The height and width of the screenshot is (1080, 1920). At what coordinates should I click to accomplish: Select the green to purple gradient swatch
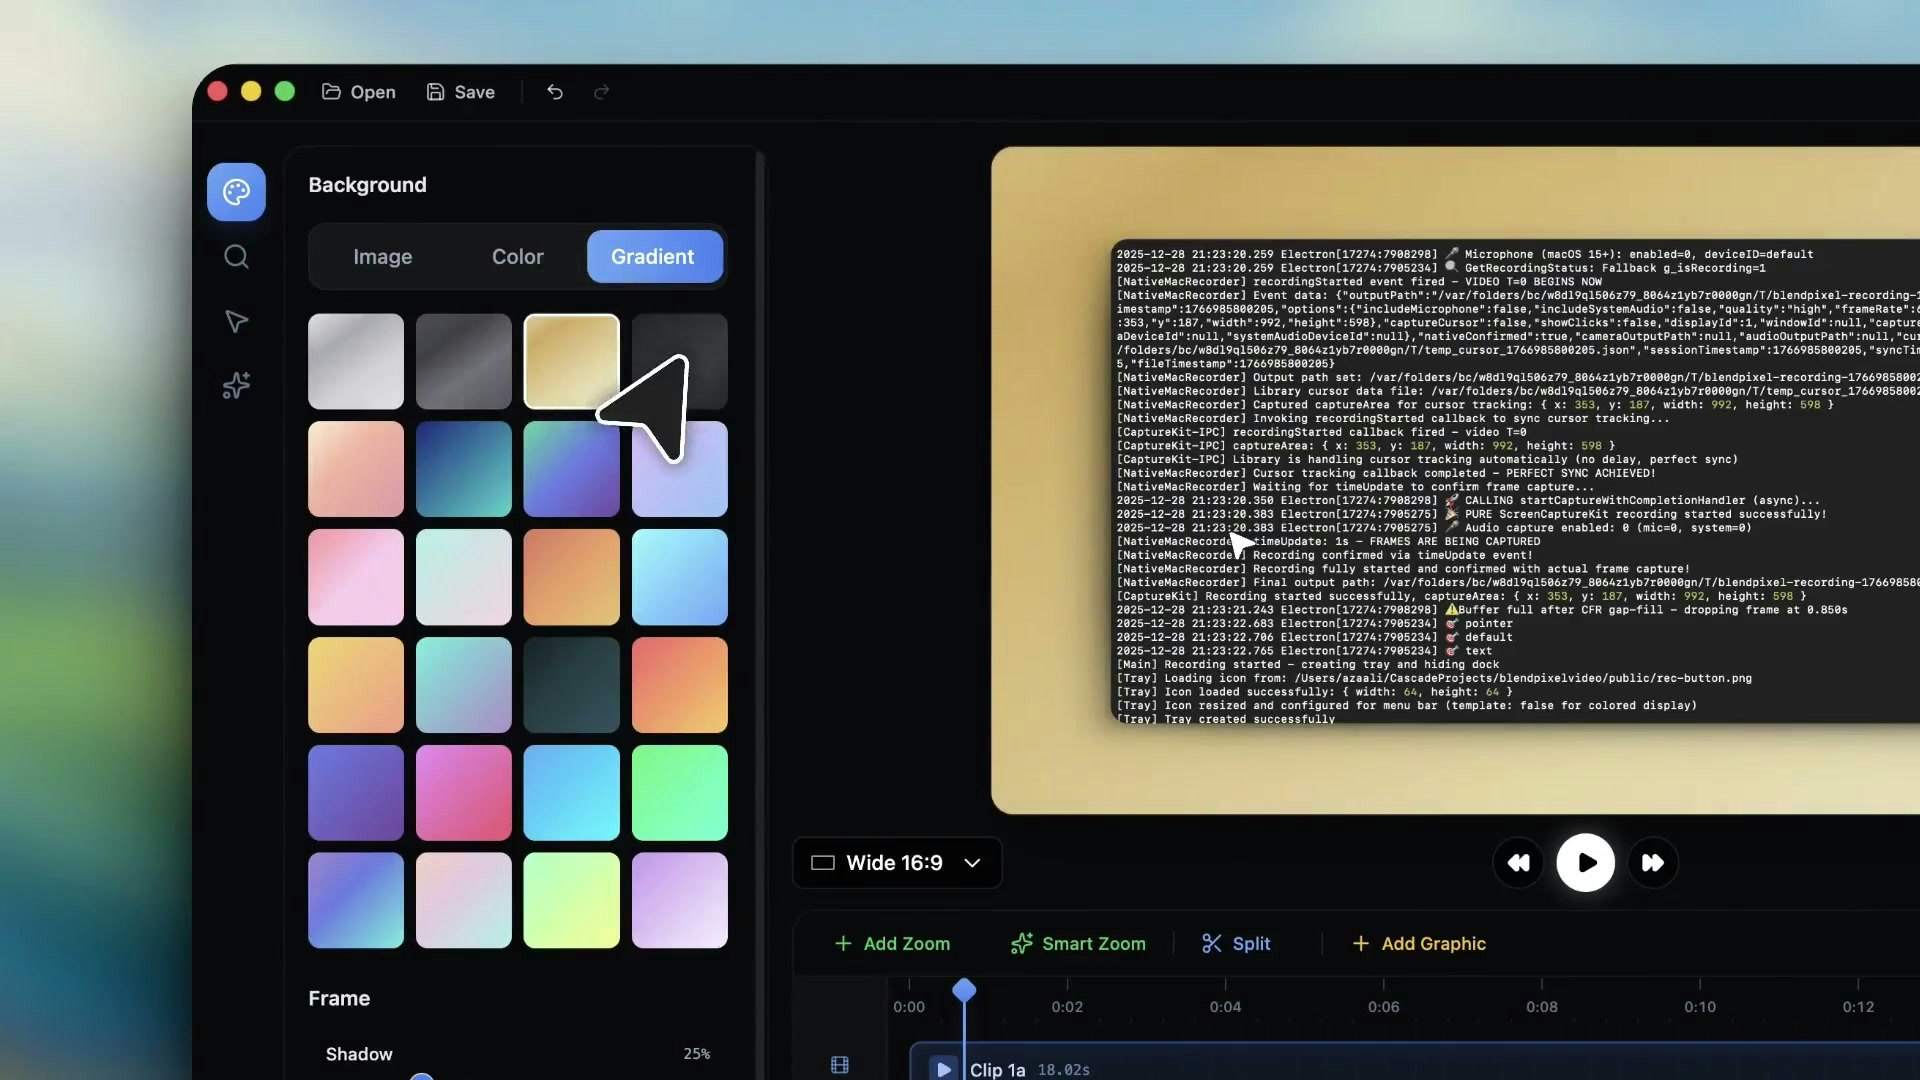click(572, 469)
